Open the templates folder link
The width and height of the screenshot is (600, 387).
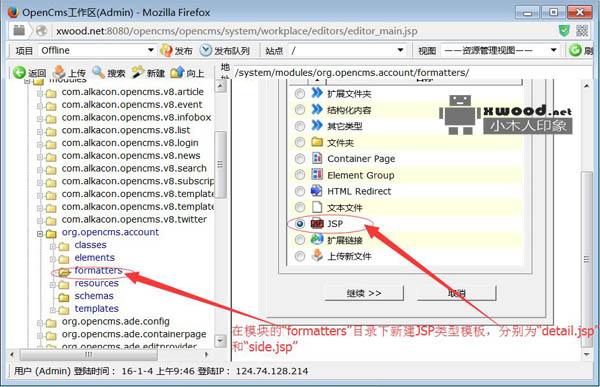coord(96,309)
